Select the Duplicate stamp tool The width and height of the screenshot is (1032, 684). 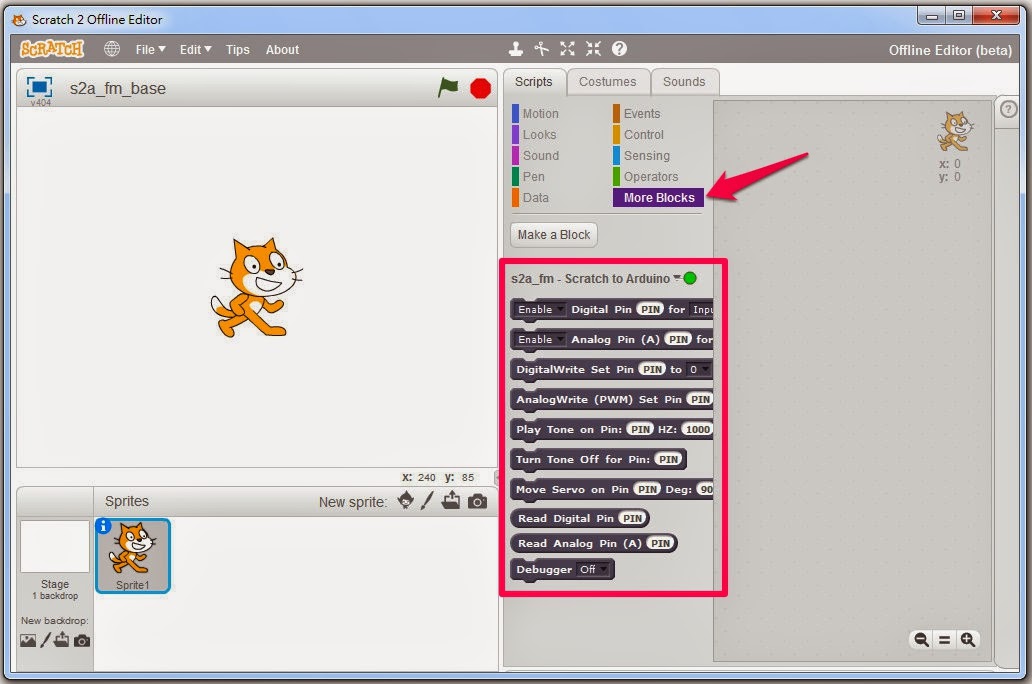[516, 49]
